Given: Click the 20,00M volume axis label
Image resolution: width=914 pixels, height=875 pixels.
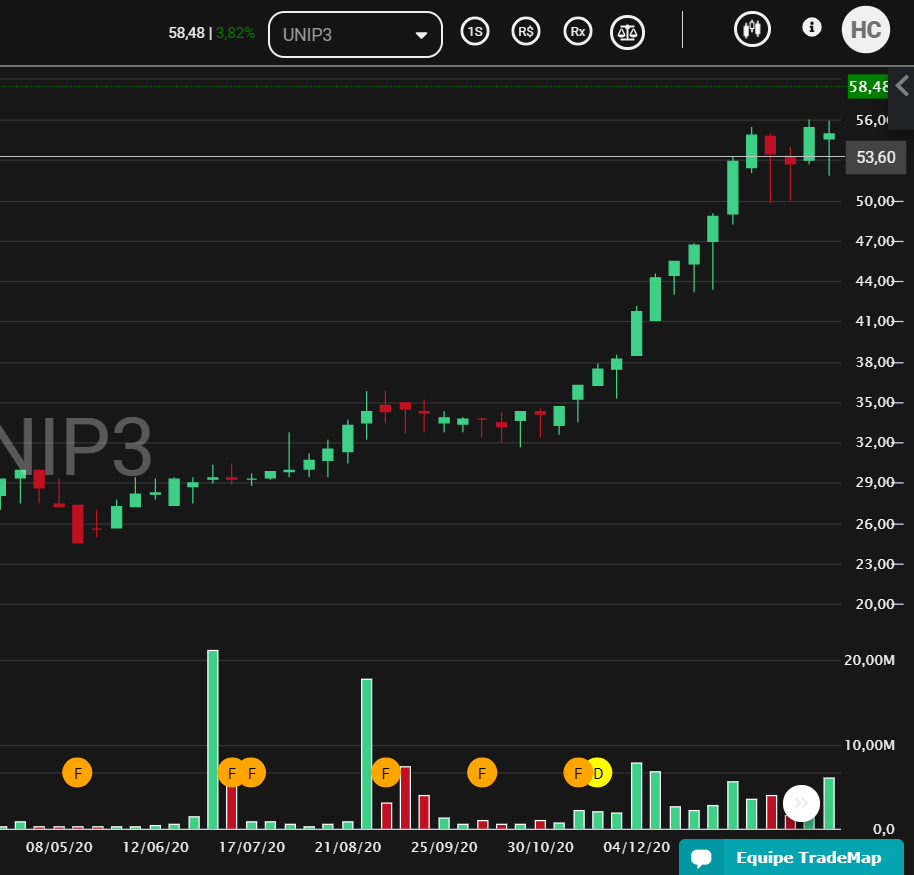Looking at the screenshot, I should pyautogui.click(x=869, y=660).
